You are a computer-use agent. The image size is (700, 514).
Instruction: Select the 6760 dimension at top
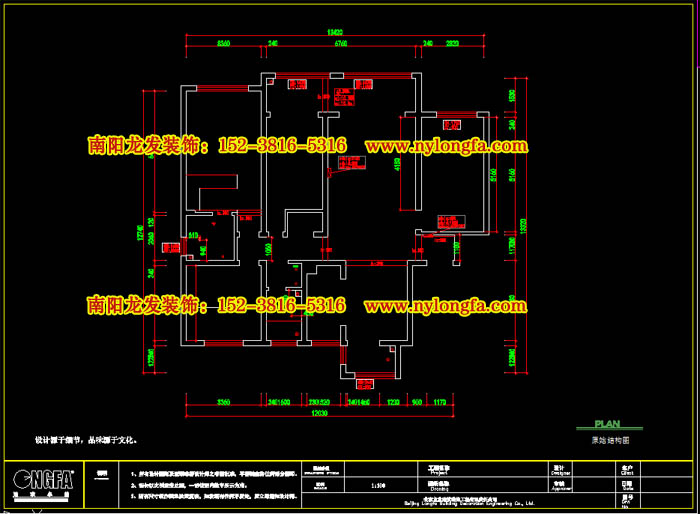[x=340, y=44]
